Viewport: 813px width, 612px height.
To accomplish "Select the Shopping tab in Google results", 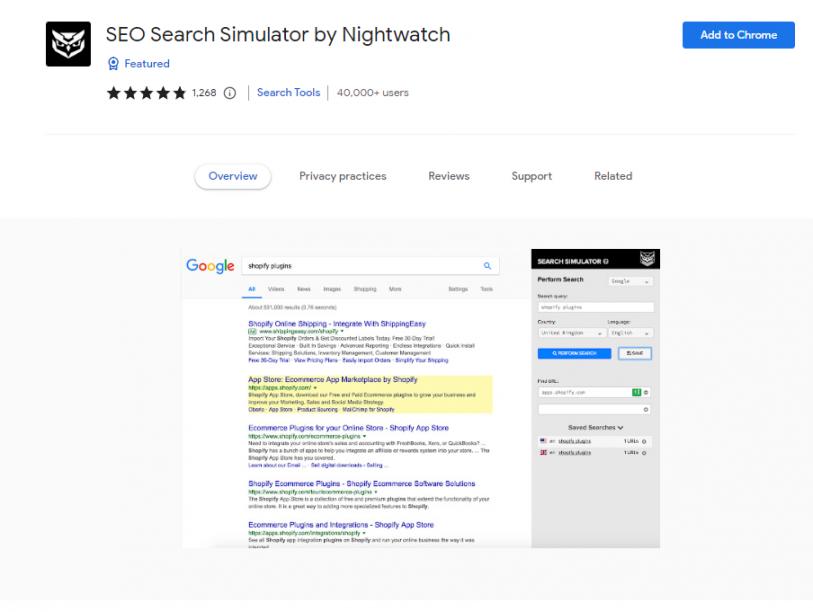I will click(365, 289).
